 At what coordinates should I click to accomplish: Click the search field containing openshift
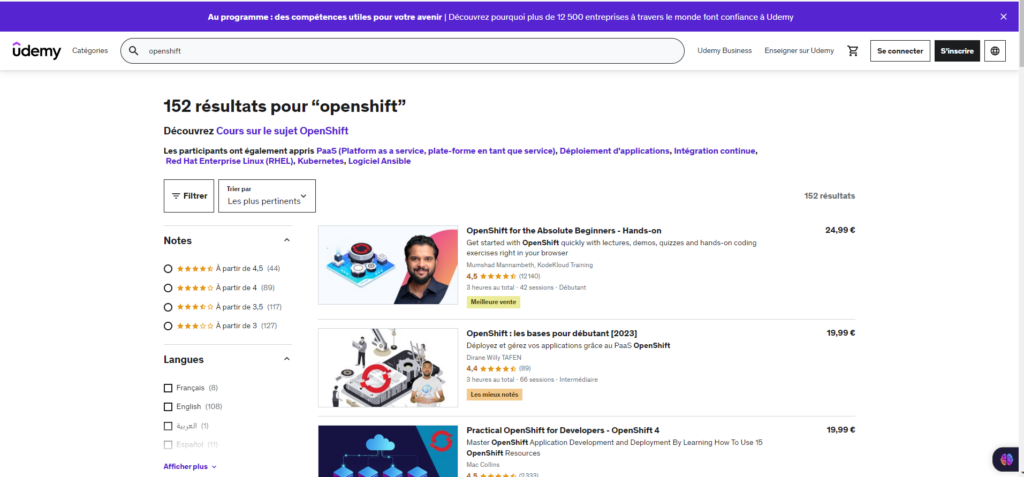pos(402,51)
